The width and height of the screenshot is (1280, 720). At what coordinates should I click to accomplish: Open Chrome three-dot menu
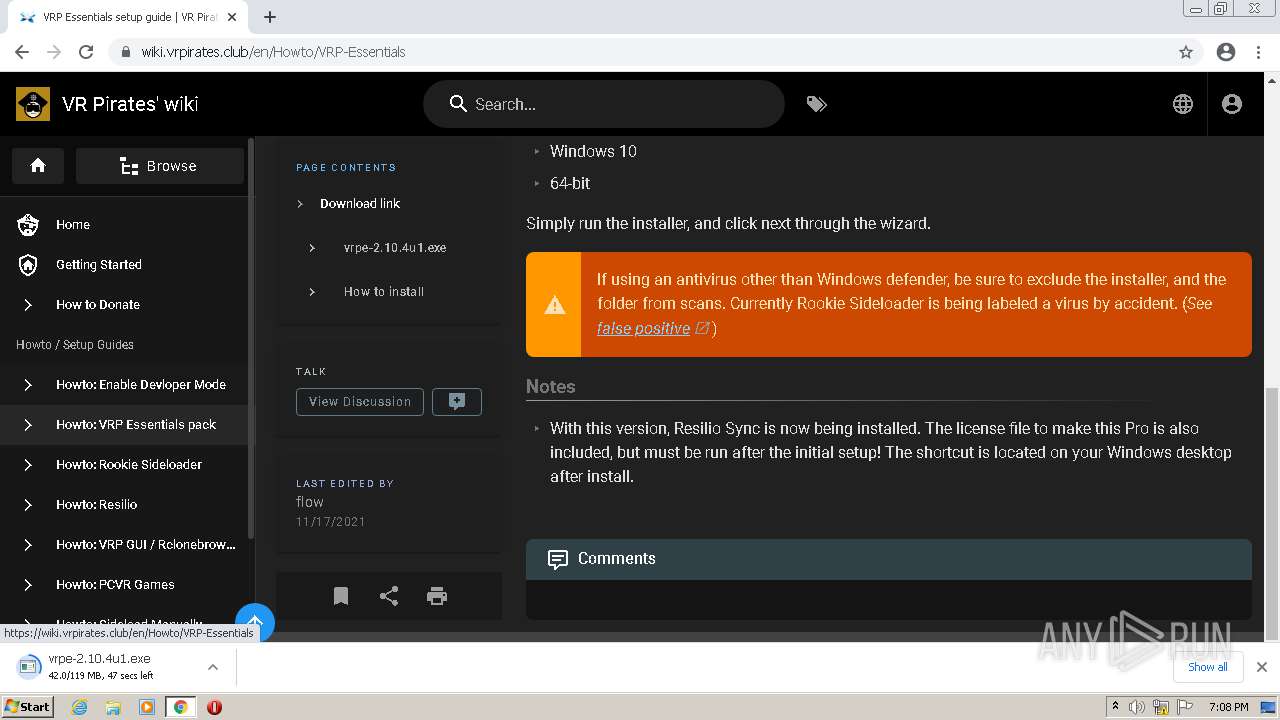point(1258,52)
